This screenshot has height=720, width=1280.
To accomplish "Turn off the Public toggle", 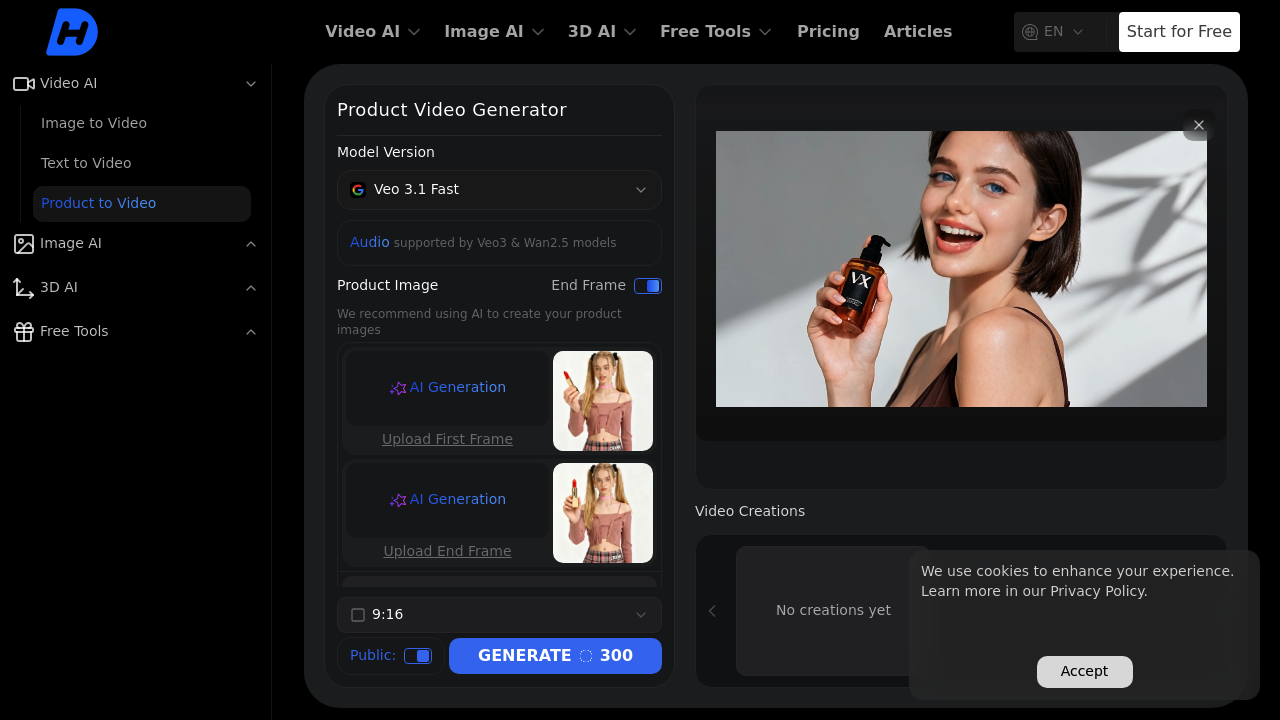I will coord(417,655).
